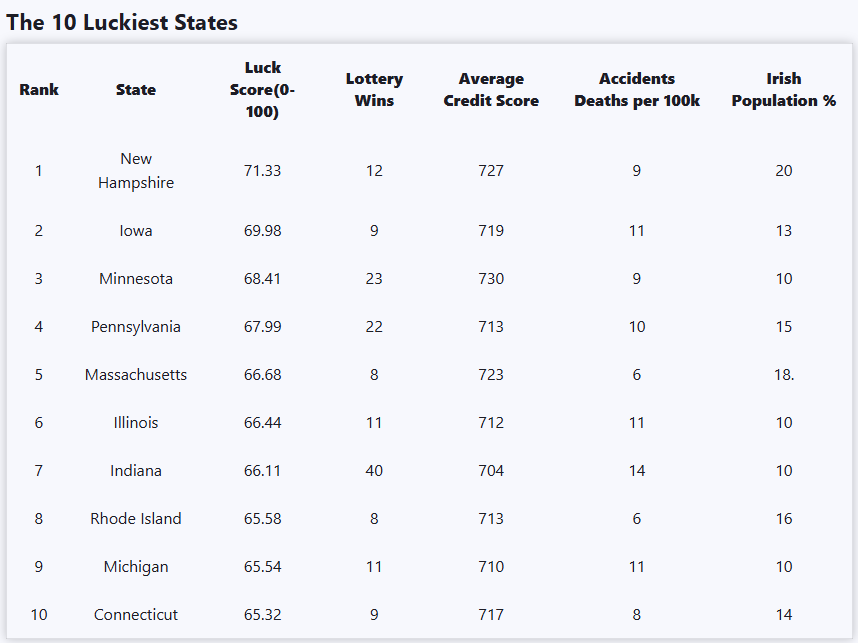Click the Accidents Deaths per 100k header
Viewport: 858px width, 643px height.
tap(637, 90)
